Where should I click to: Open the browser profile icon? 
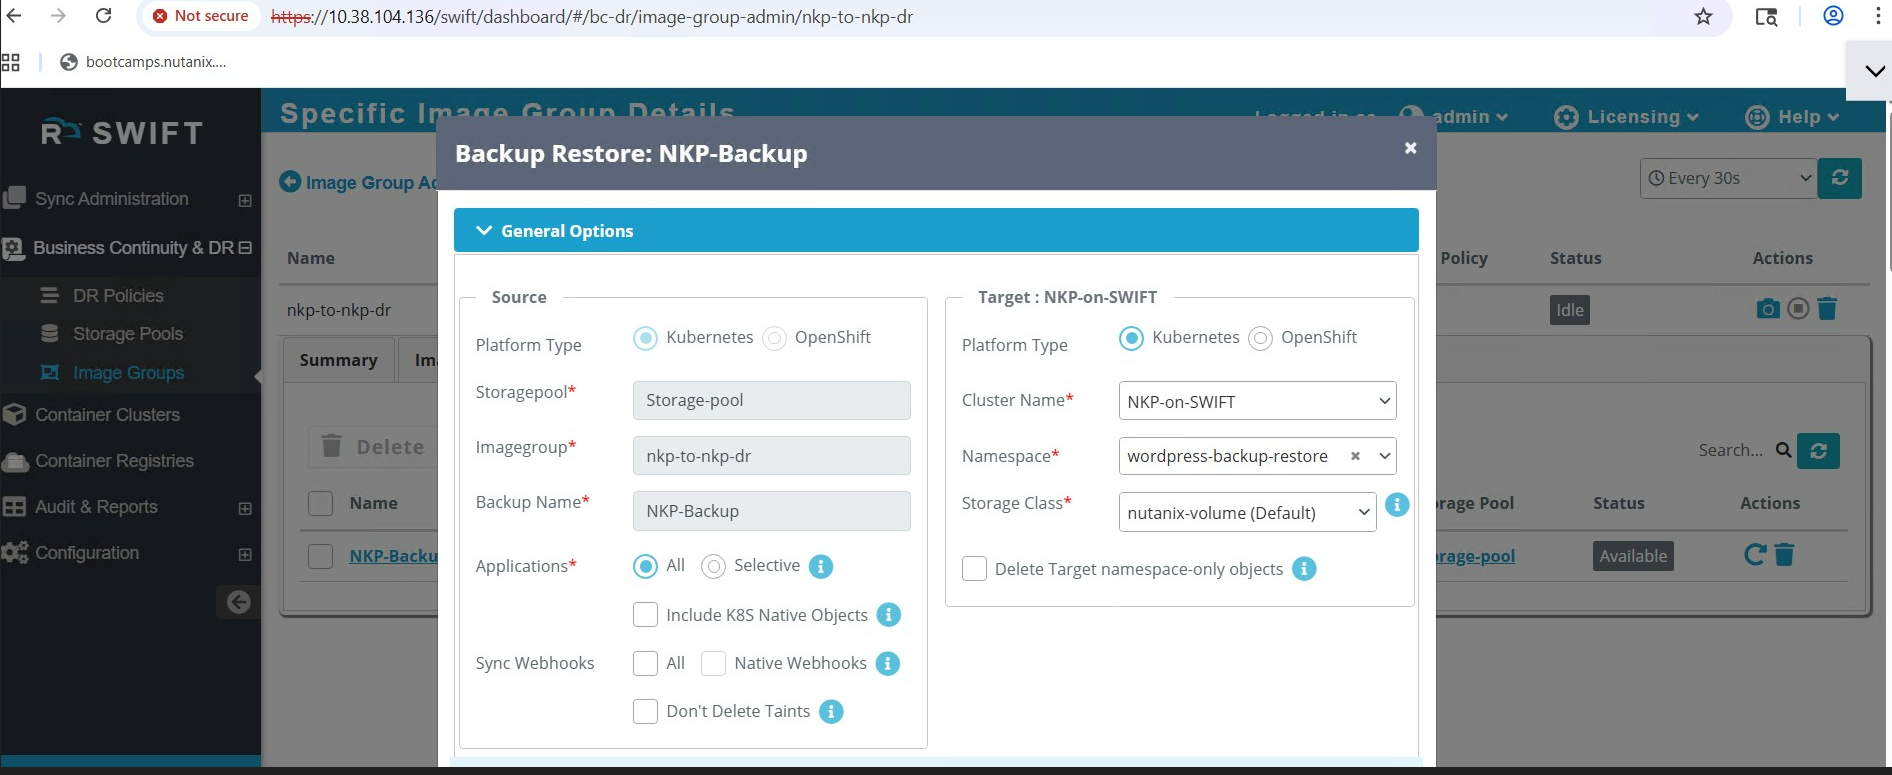(1833, 16)
